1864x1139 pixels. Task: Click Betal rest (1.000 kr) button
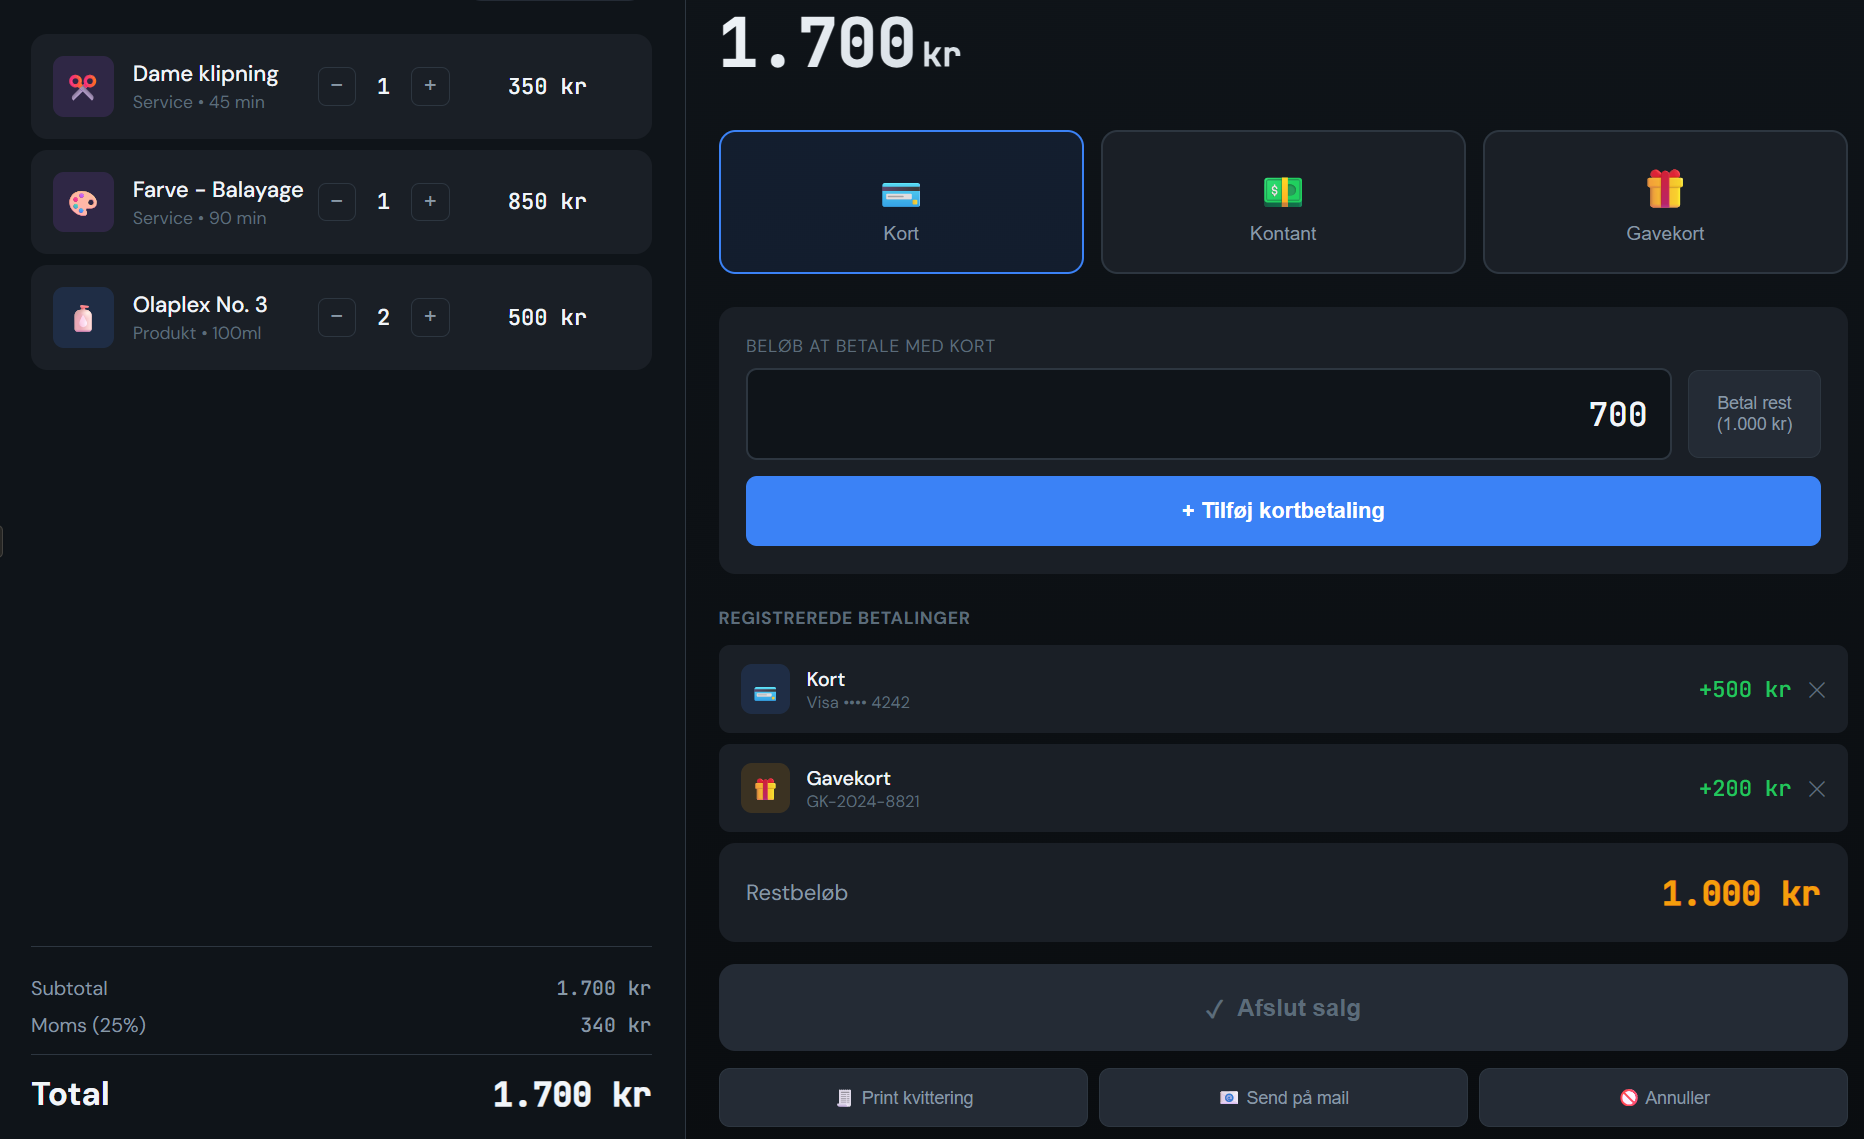pyautogui.click(x=1753, y=414)
